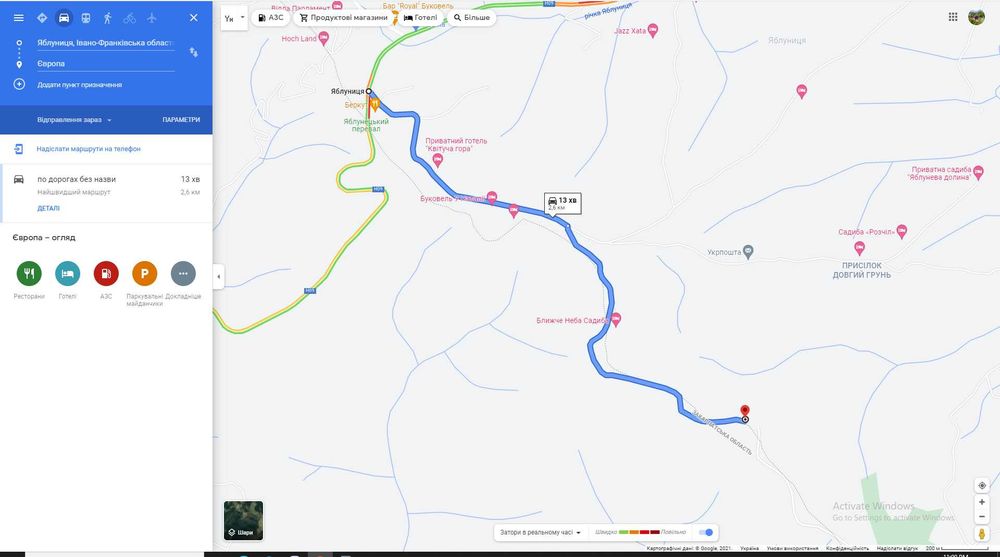The height and width of the screenshot is (557, 1000).
Task: Click Ближче Неба Садиба marker
Action: 615,319
